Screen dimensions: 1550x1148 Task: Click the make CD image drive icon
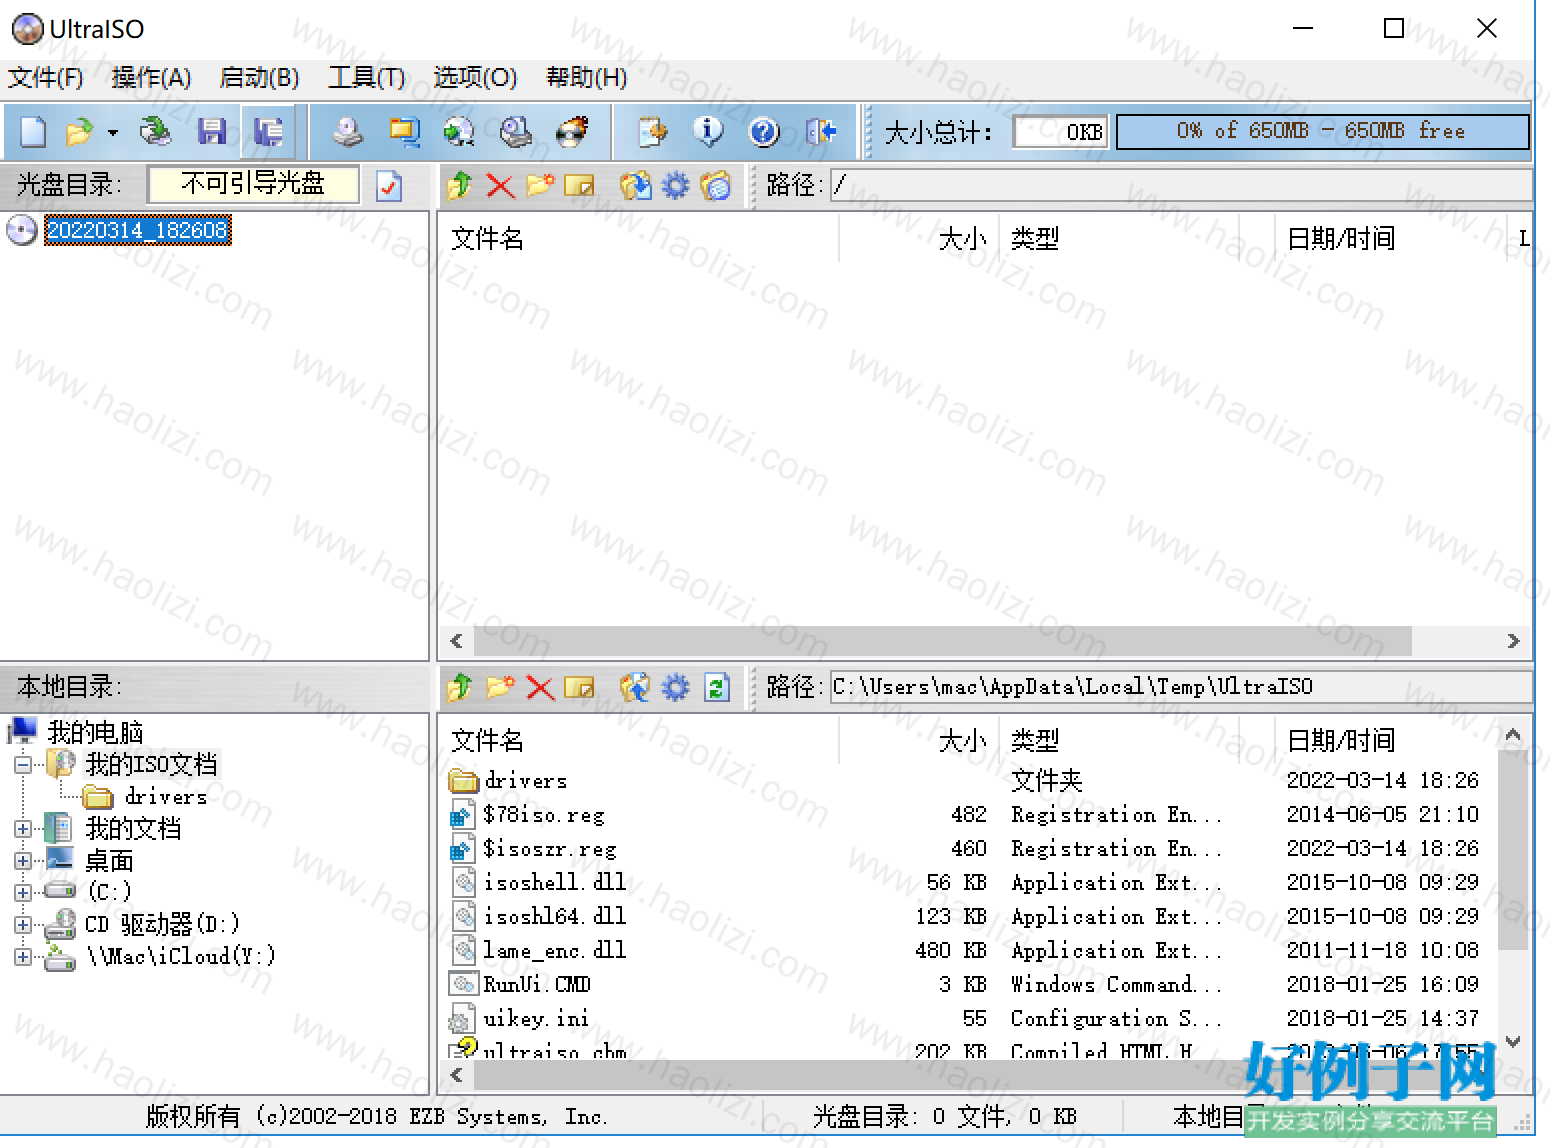(x=347, y=131)
